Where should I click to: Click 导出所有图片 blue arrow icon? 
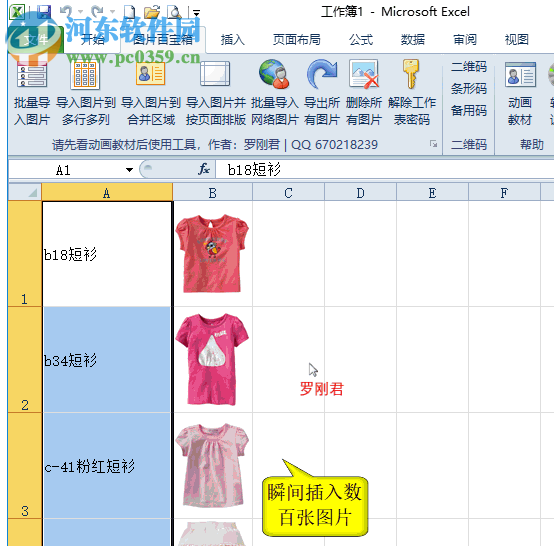point(322,74)
